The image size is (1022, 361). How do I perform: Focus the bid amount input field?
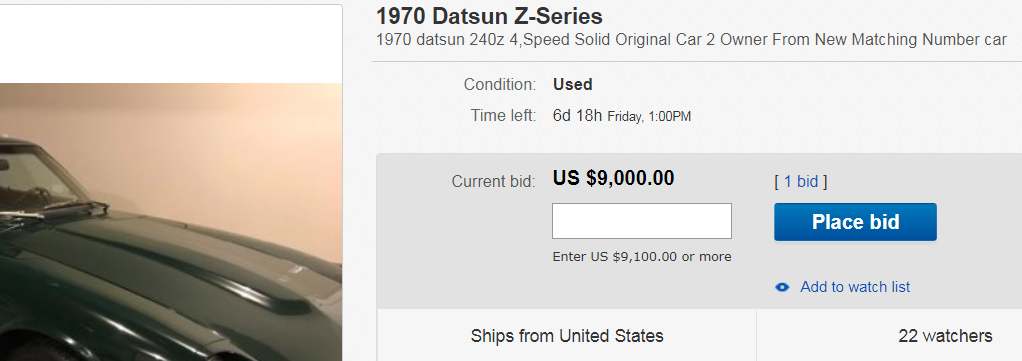tap(642, 221)
